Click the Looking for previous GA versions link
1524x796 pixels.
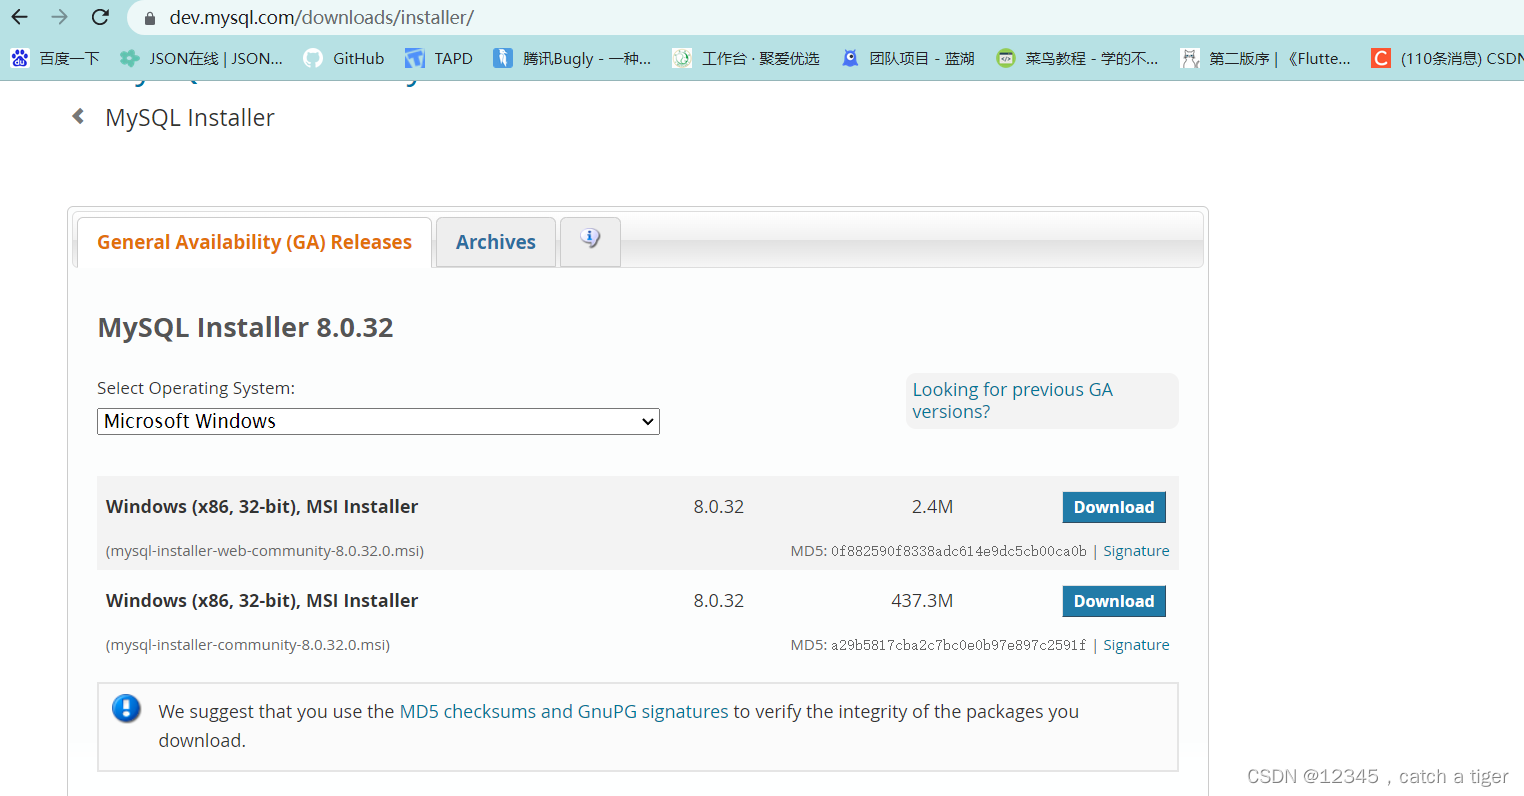coord(1012,400)
